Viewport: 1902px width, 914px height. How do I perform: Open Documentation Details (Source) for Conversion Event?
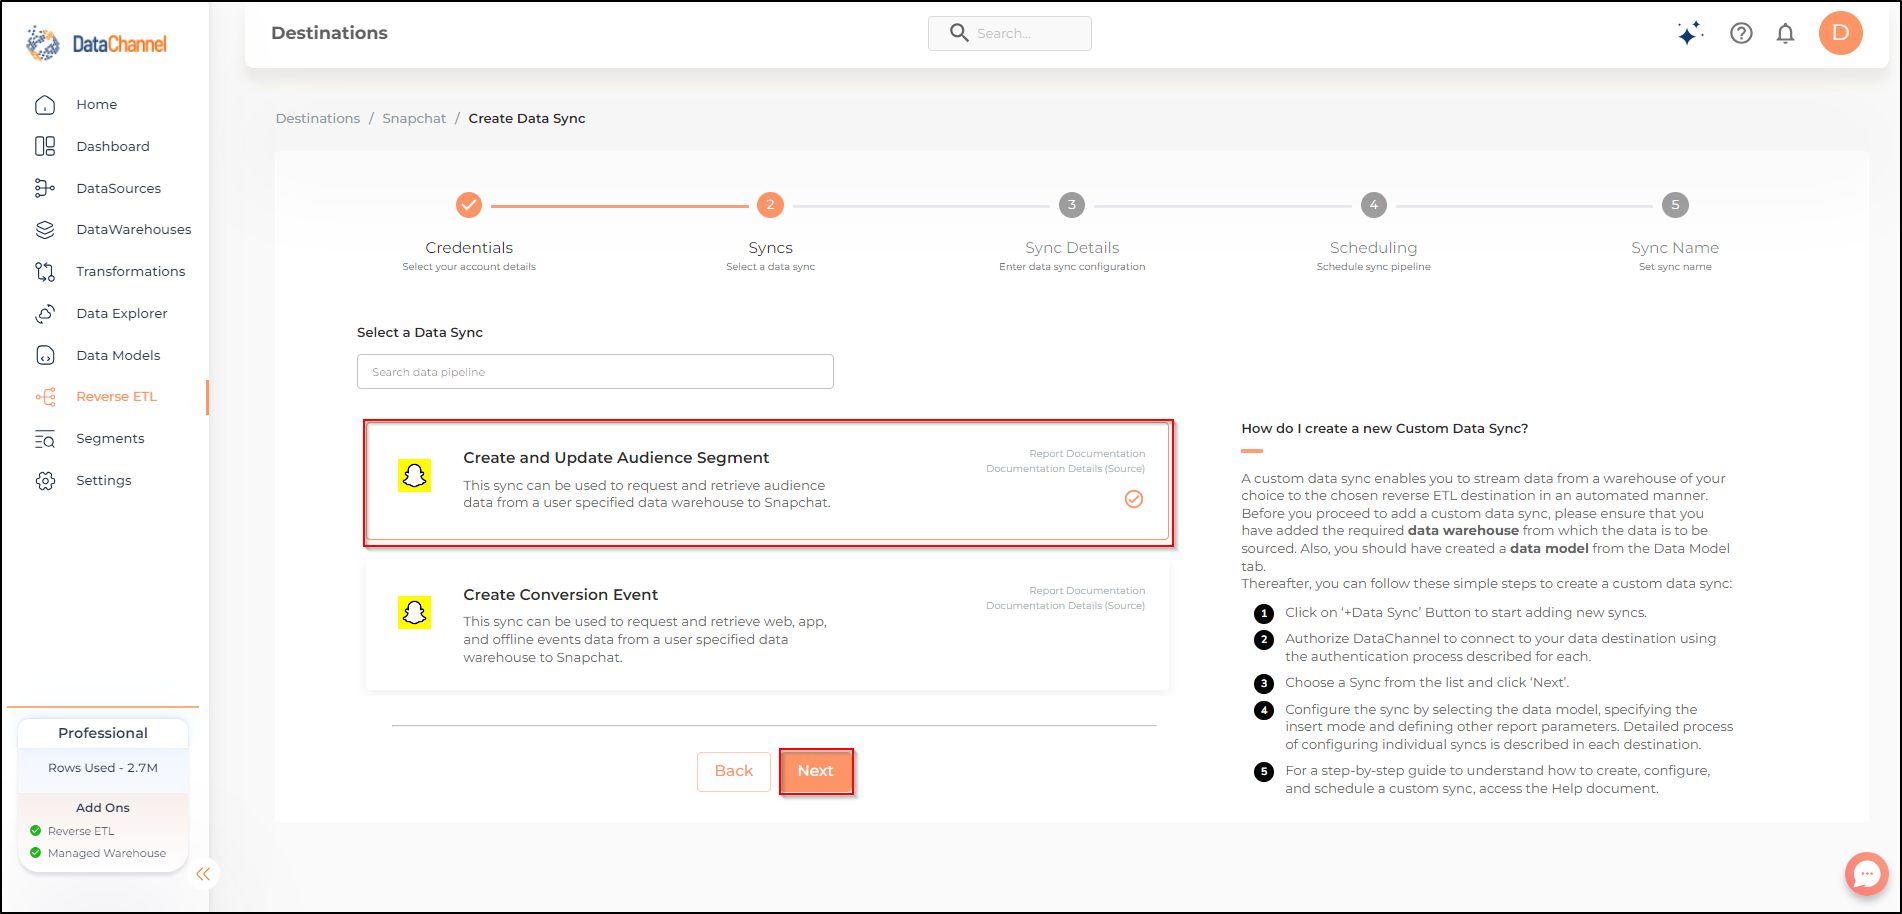coord(1065,606)
